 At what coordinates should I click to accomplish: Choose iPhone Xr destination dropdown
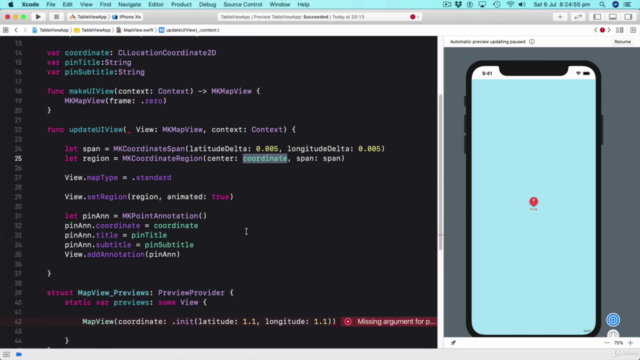click(127, 17)
